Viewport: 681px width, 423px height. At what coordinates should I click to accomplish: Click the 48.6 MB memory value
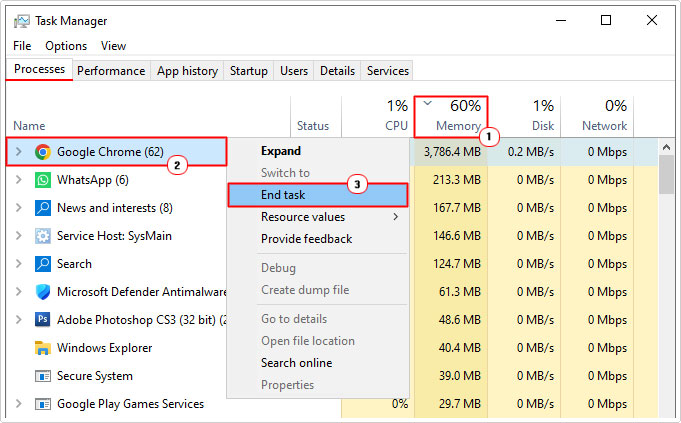[460, 320]
